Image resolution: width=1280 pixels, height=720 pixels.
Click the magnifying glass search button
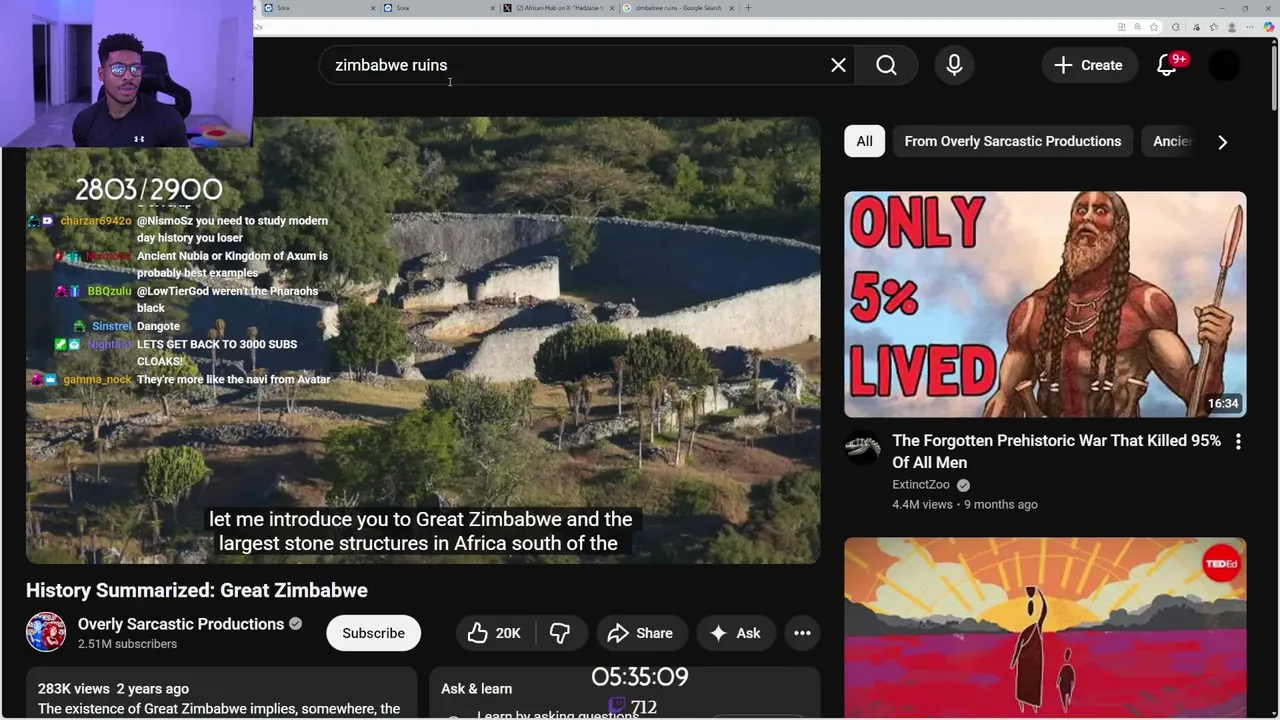click(x=886, y=65)
